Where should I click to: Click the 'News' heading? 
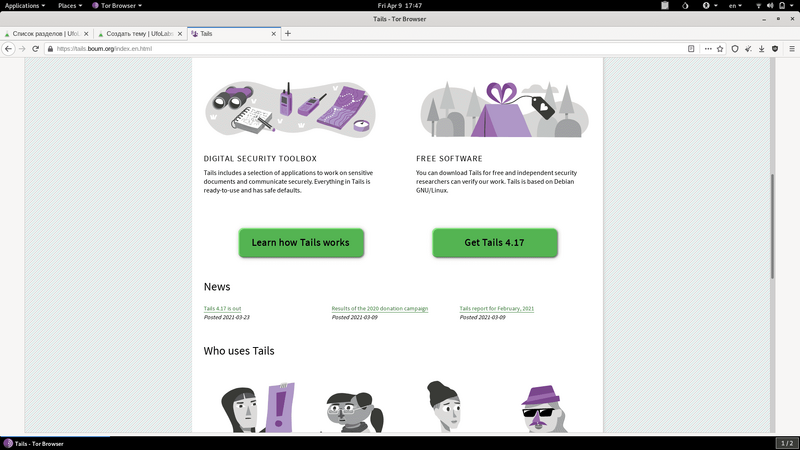click(217, 287)
